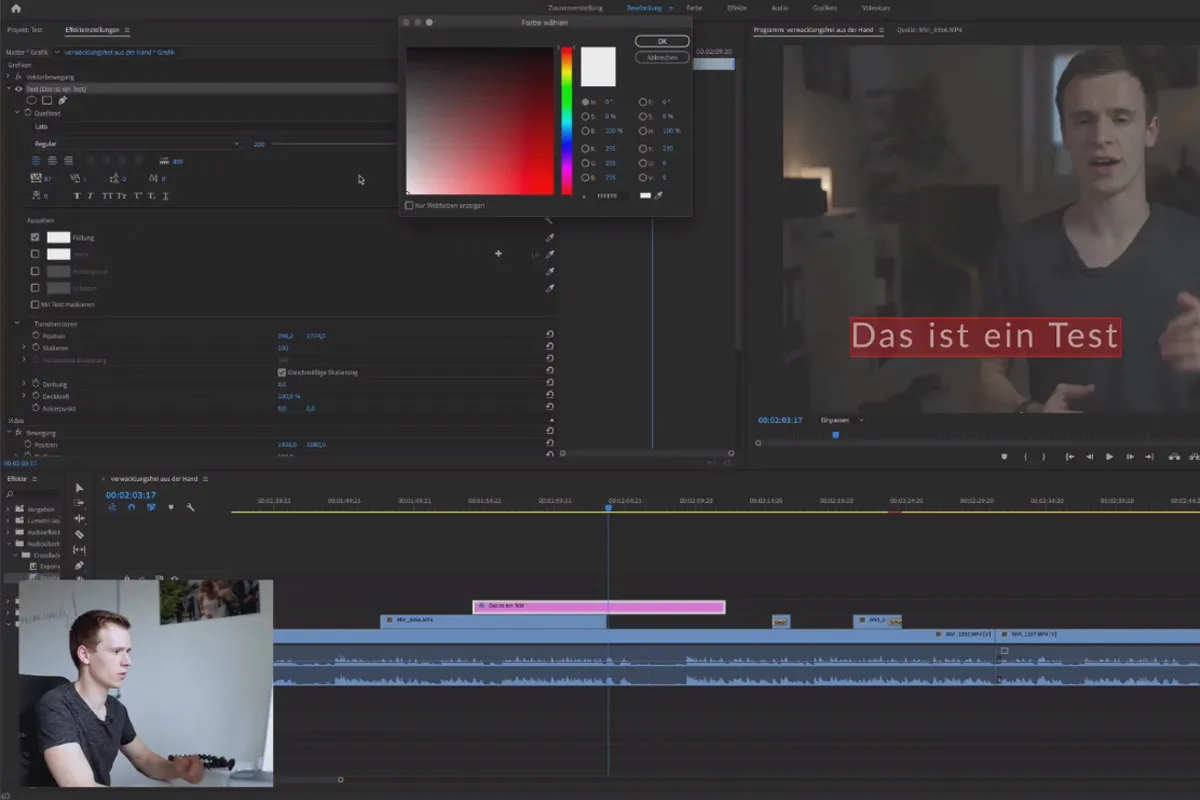
Task: Use the eyedropper in the color picker dialog
Action: pyautogui.click(x=659, y=195)
